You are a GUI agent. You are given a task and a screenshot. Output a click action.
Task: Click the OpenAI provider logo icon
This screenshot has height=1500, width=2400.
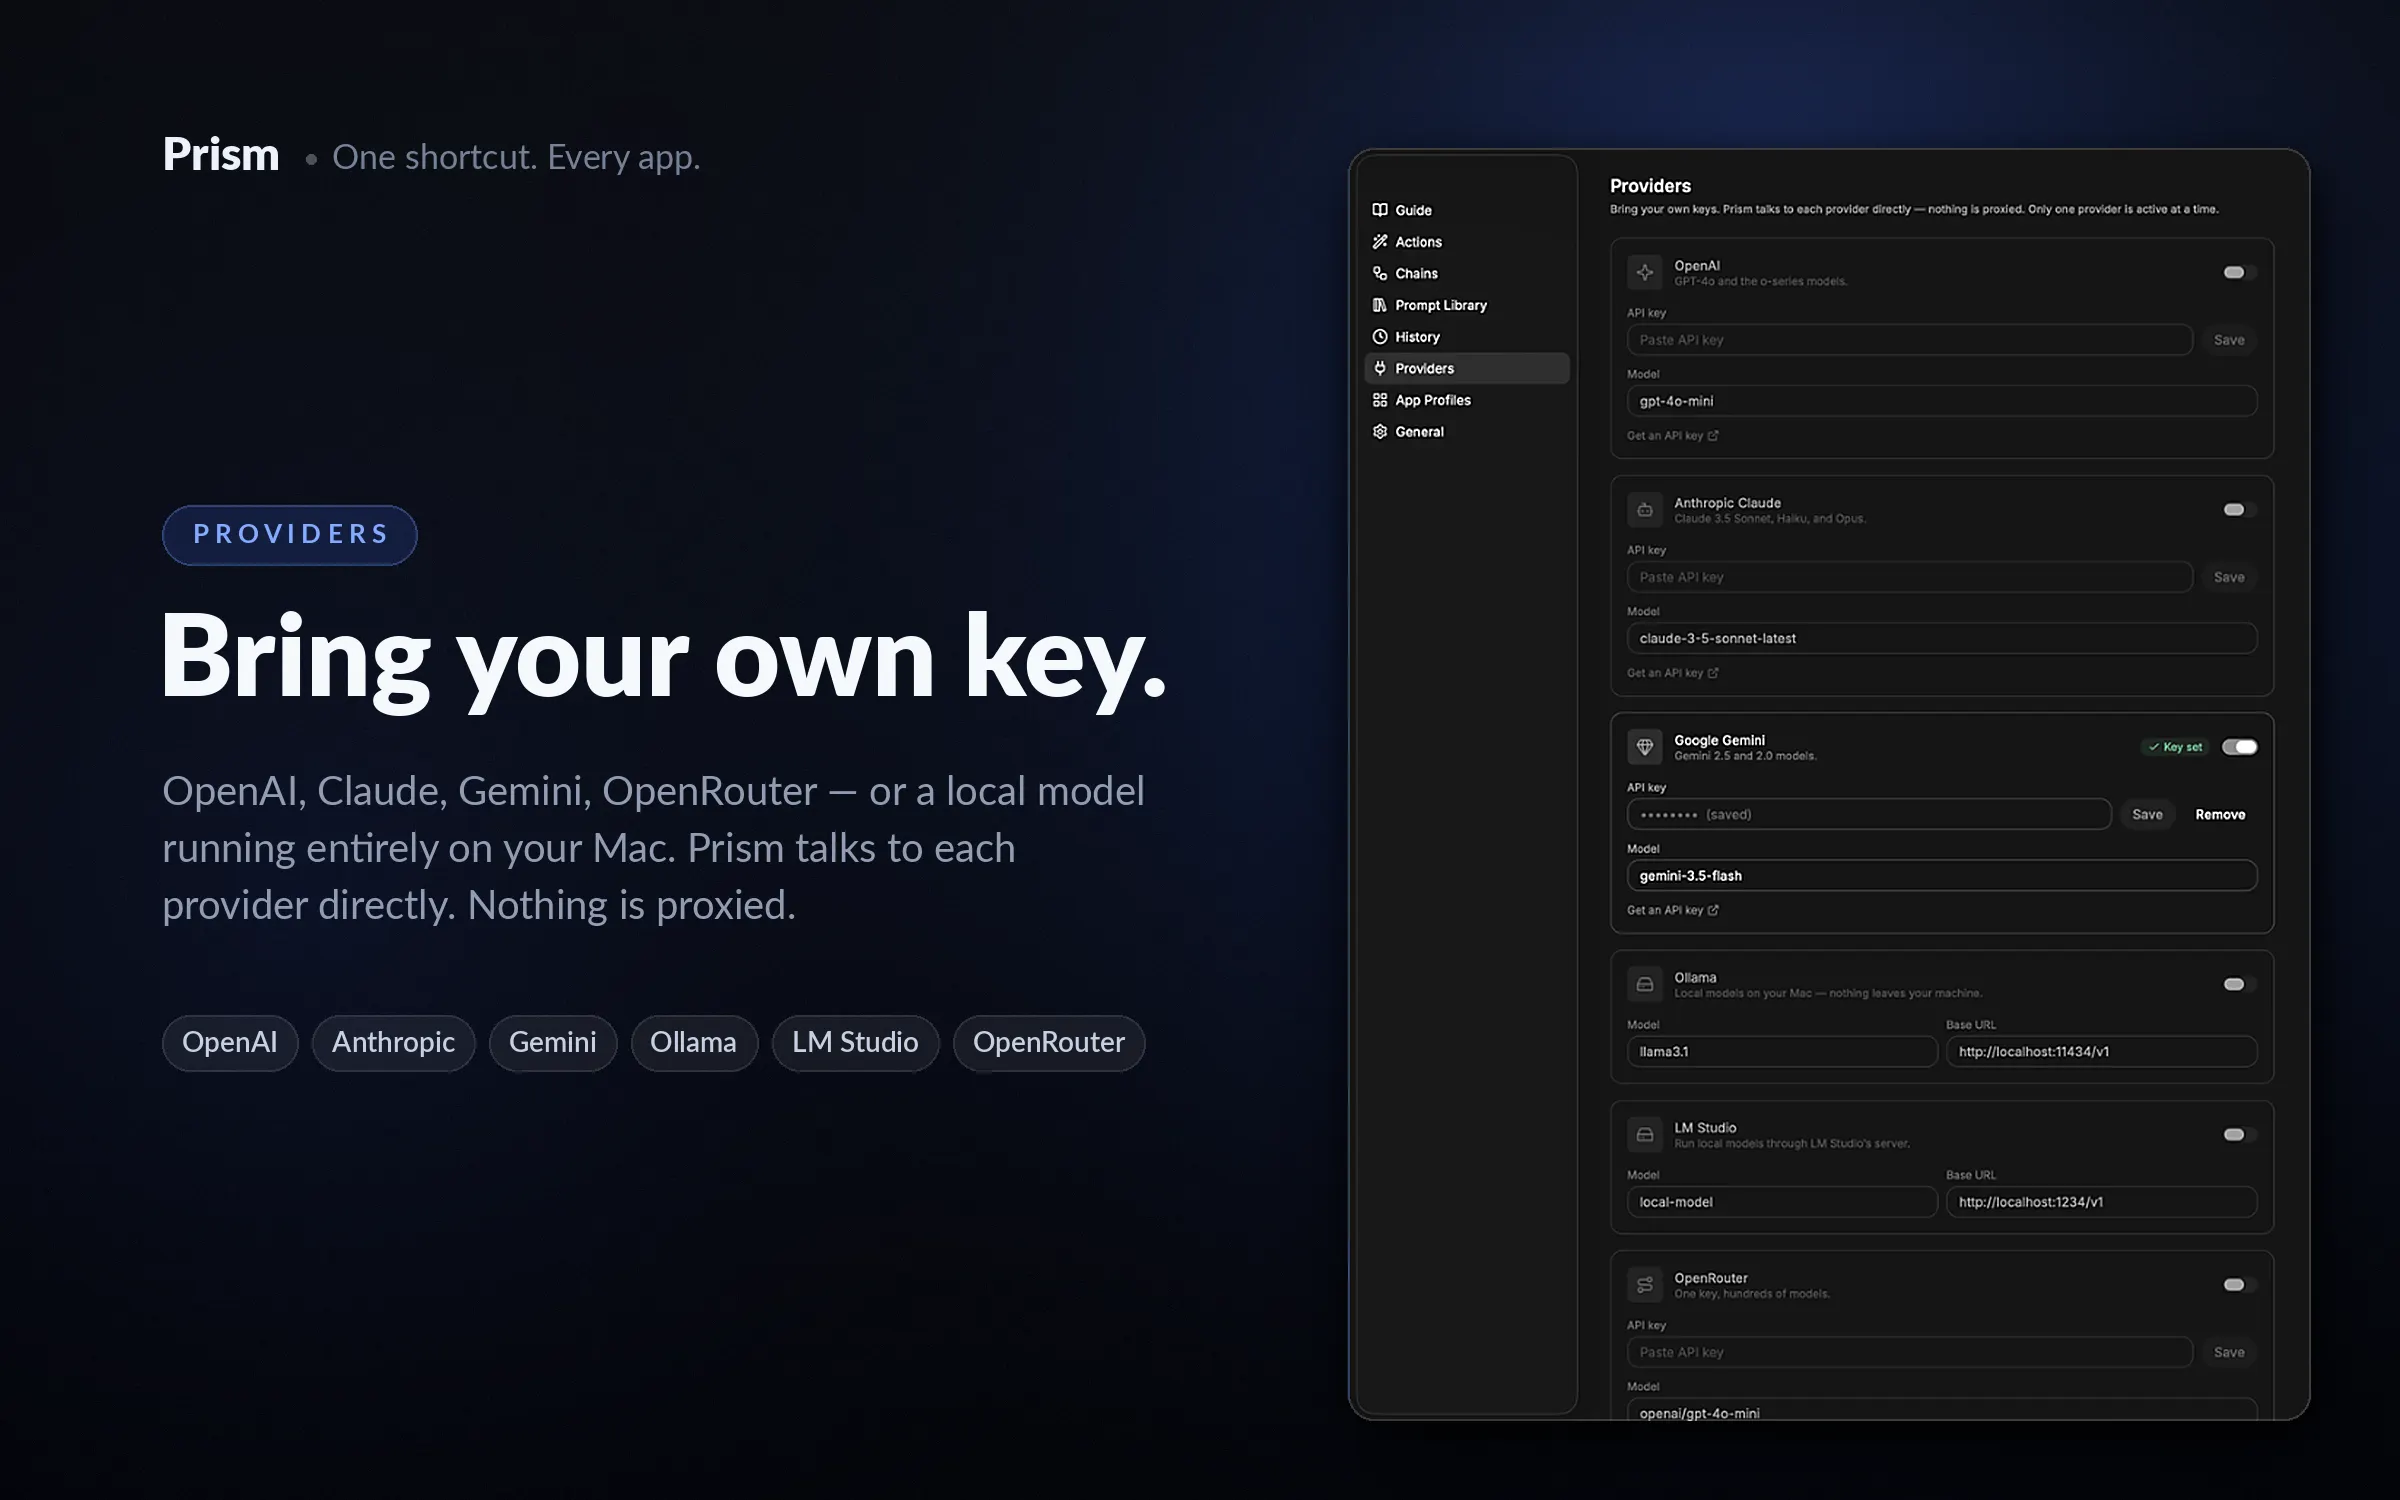pos(1644,272)
